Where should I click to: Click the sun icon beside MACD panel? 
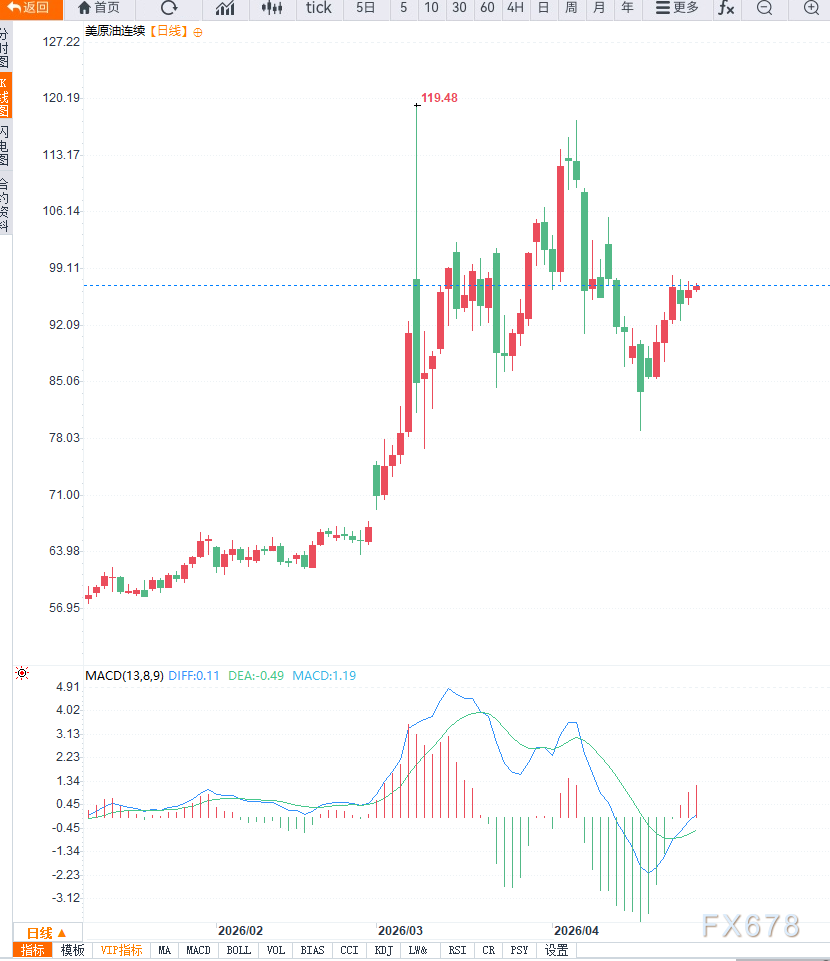[x=22, y=675]
